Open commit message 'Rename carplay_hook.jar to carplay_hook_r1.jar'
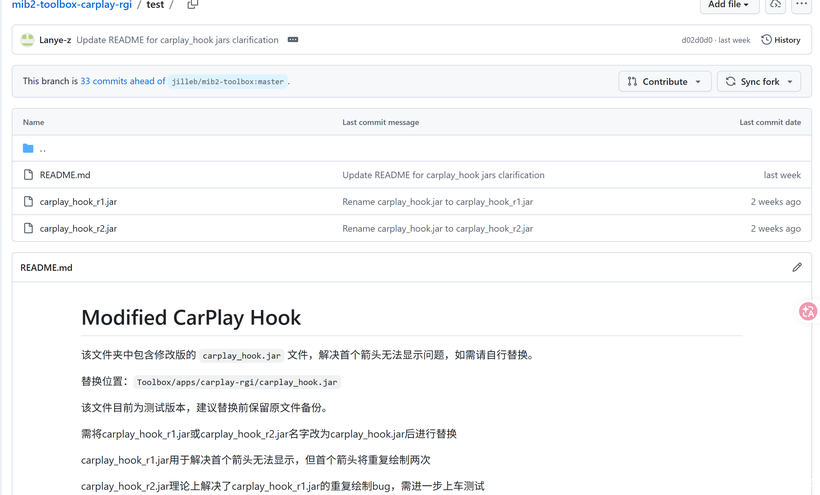Screen dimensions: 820x495 pyautogui.click(x=438, y=202)
